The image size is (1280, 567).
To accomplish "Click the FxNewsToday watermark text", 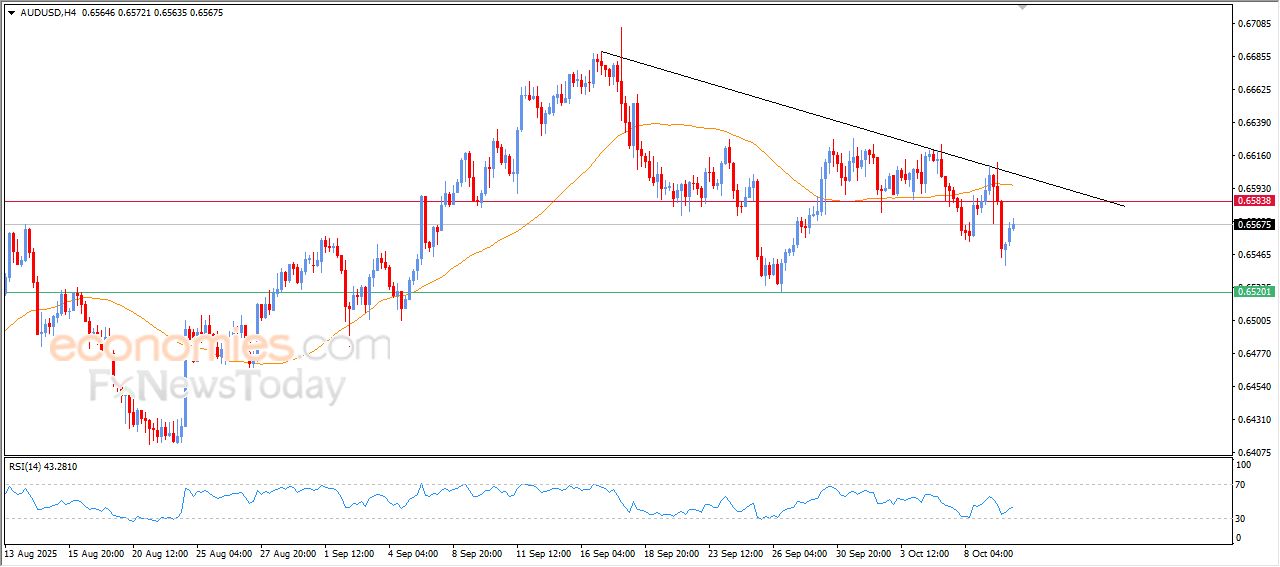I will tap(218, 386).
